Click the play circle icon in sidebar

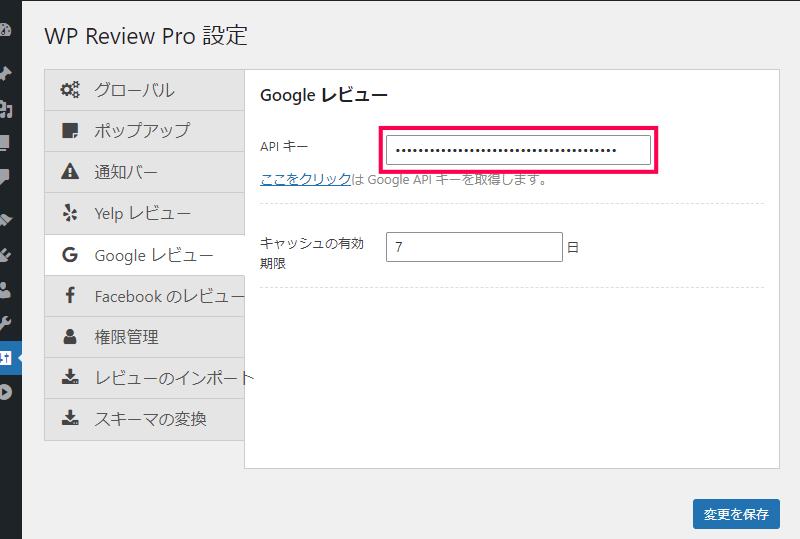click(5, 393)
